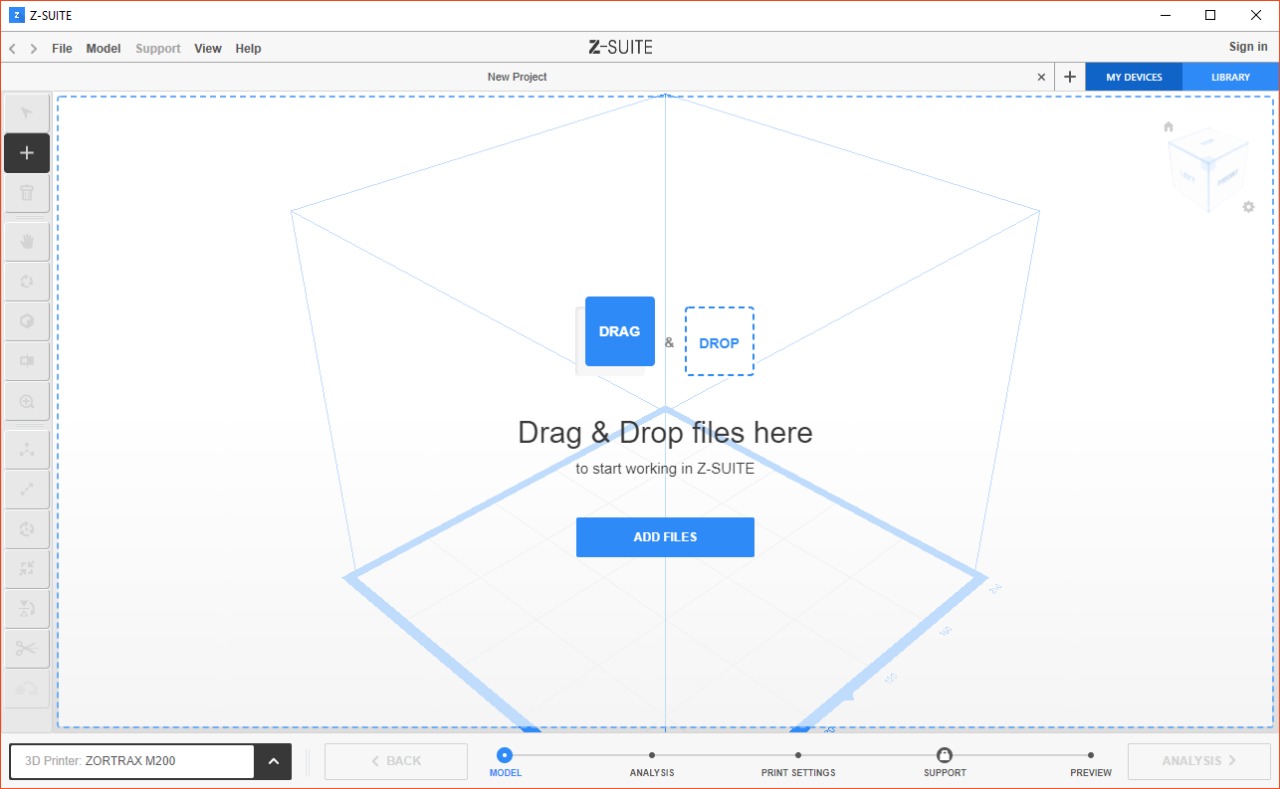
Task: Click 'to start working in Z-SUITE' text
Action: [665, 468]
